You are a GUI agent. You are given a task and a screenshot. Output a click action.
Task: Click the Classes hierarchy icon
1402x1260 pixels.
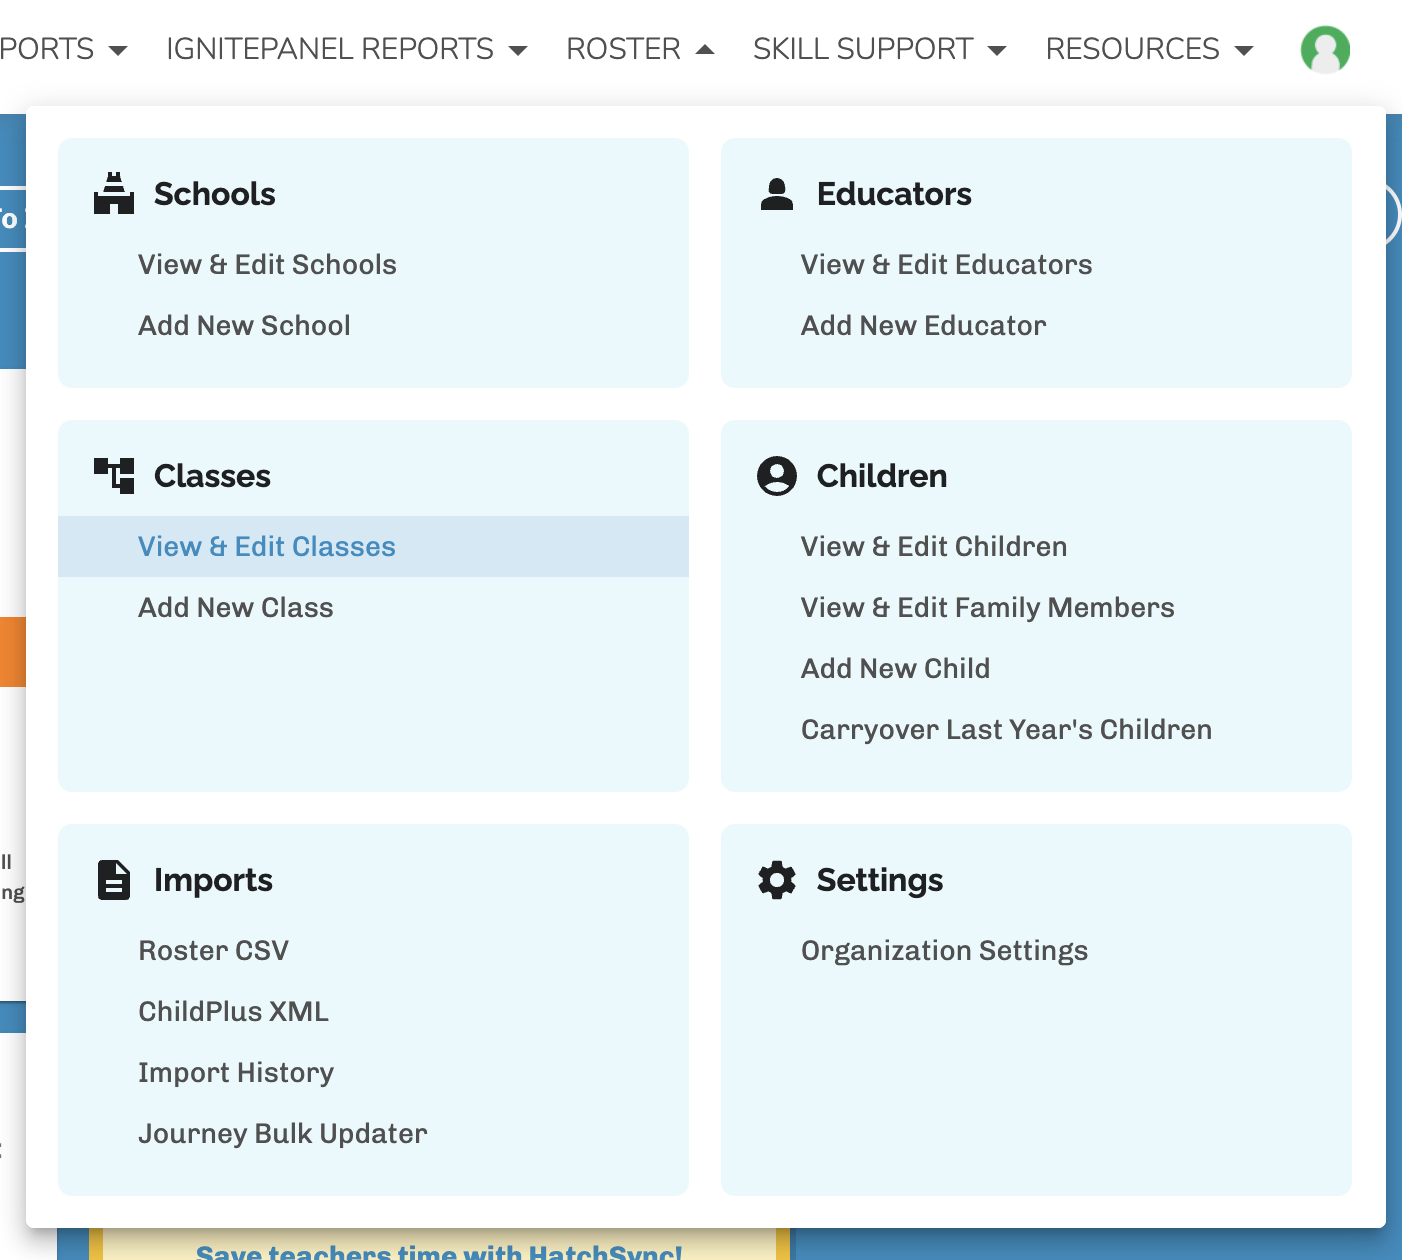click(x=114, y=476)
